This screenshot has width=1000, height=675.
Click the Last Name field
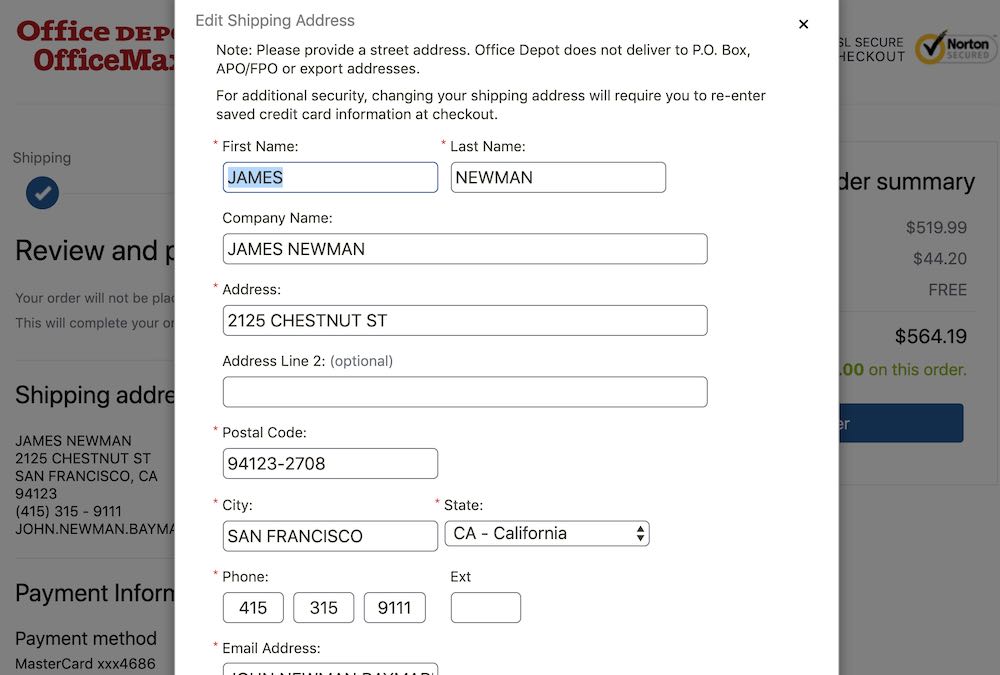click(x=558, y=178)
